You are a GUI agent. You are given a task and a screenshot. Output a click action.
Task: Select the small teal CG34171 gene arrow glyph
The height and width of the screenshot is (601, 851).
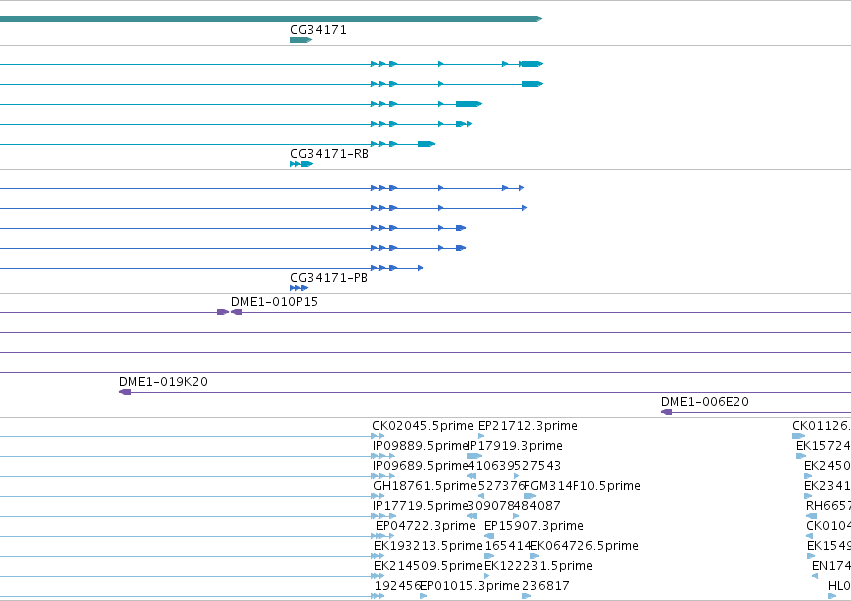pos(301,40)
